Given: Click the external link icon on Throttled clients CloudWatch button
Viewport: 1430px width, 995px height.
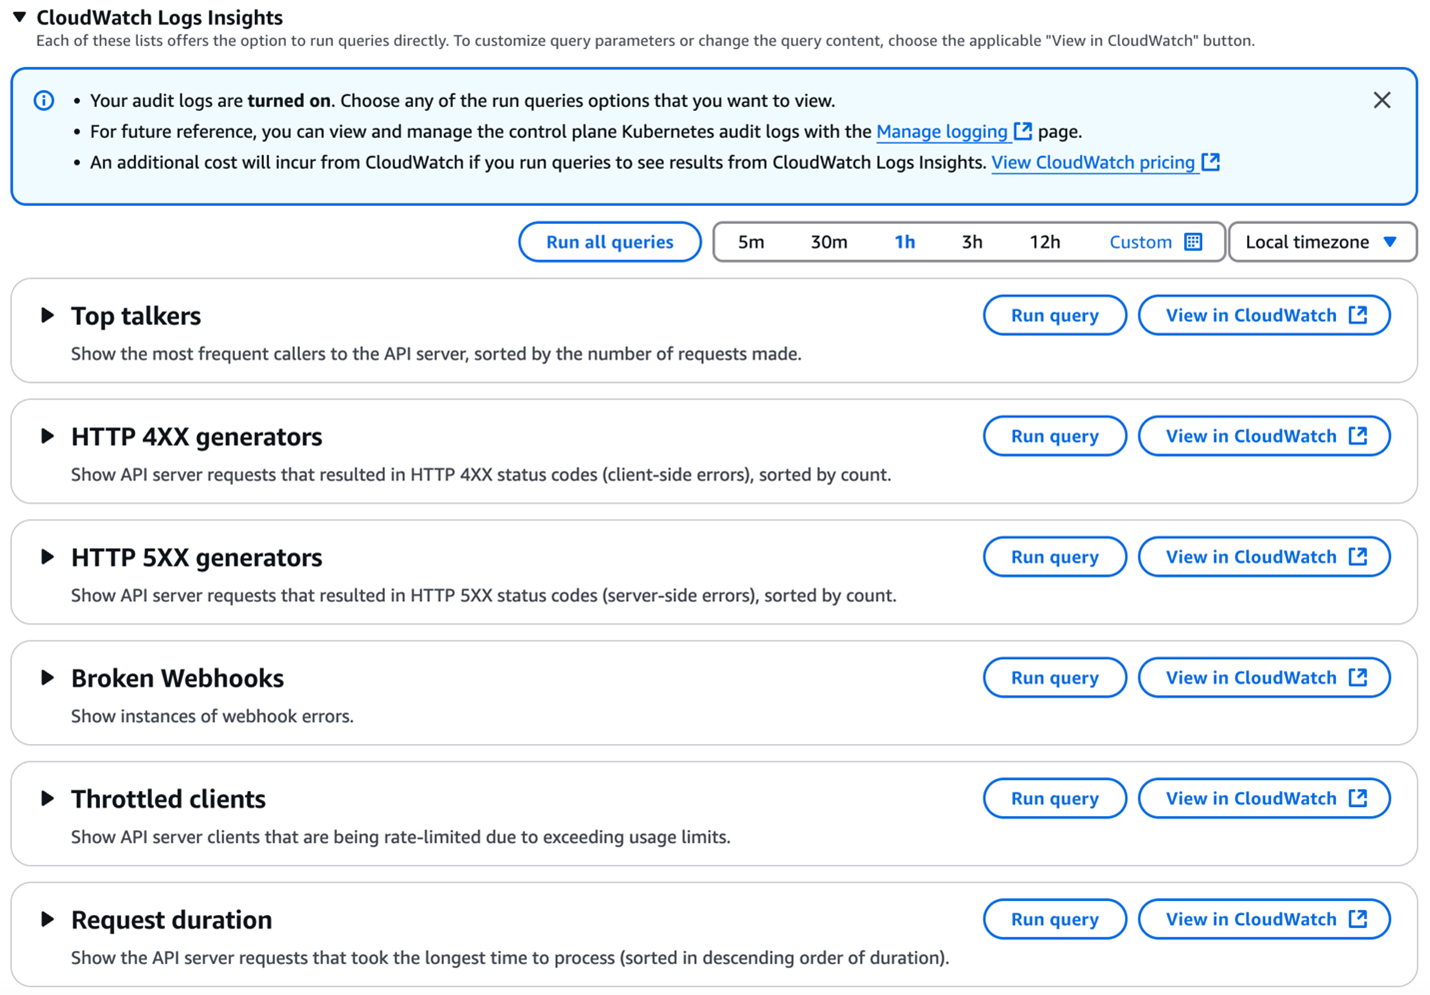Looking at the screenshot, I should point(1358,798).
